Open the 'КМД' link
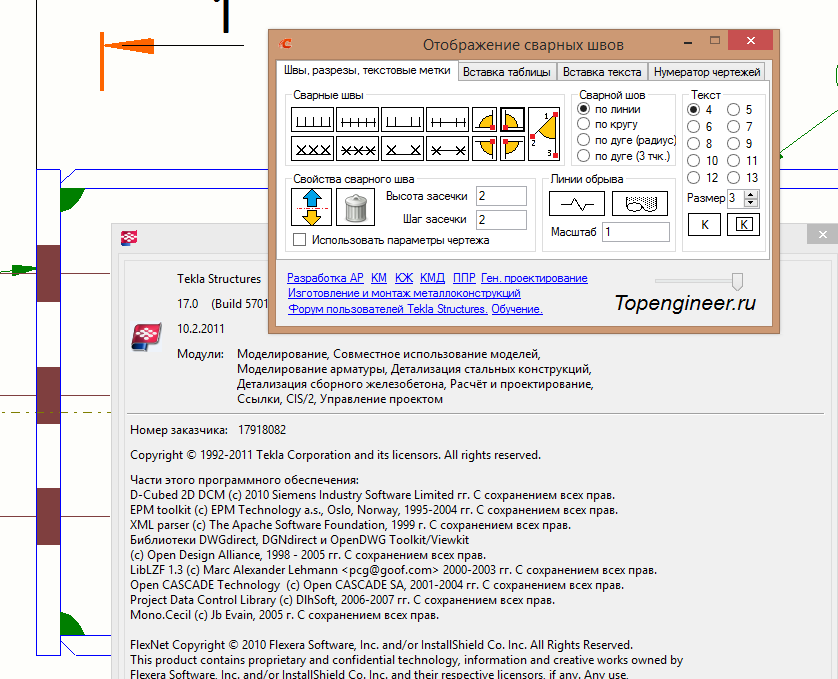Screen dimensions: 838x679 [x=432, y=278]
